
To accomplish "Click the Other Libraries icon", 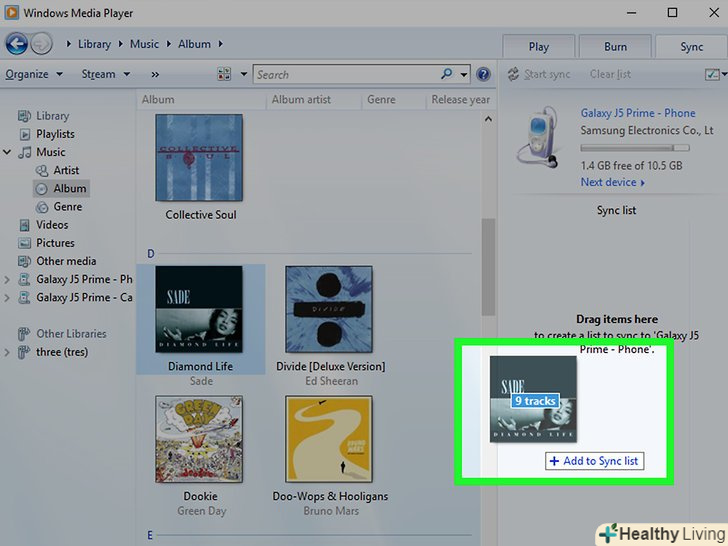I will tap(24, 334).
